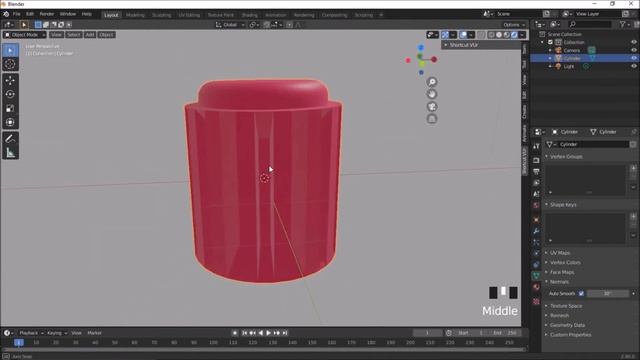Toggle Auto Smooth checkbox
Viewport: 640px width, 360px height.
(581, 293)
